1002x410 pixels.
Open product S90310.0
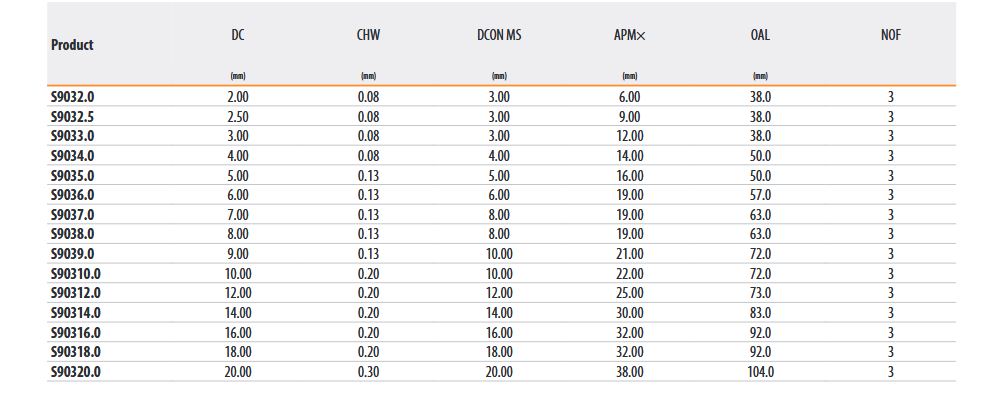75,273
